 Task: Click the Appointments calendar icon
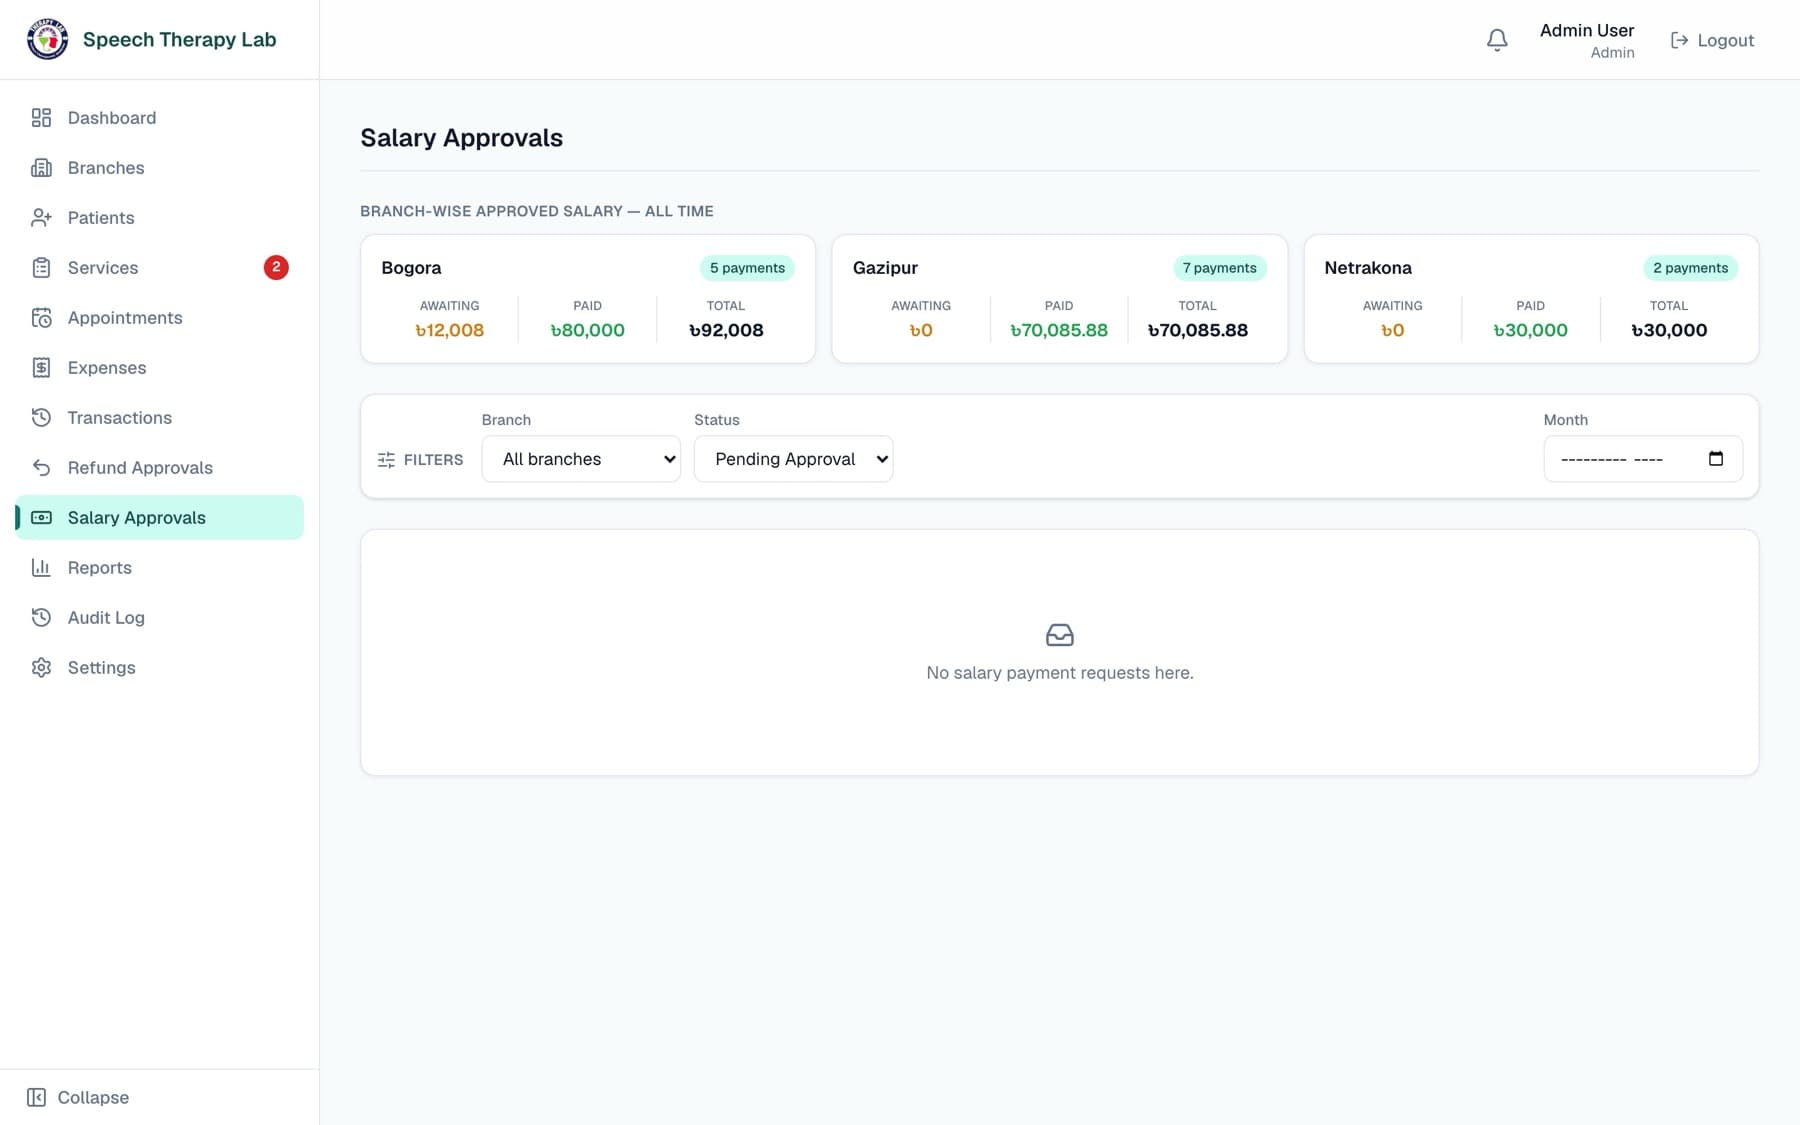(x=41, y=318)
